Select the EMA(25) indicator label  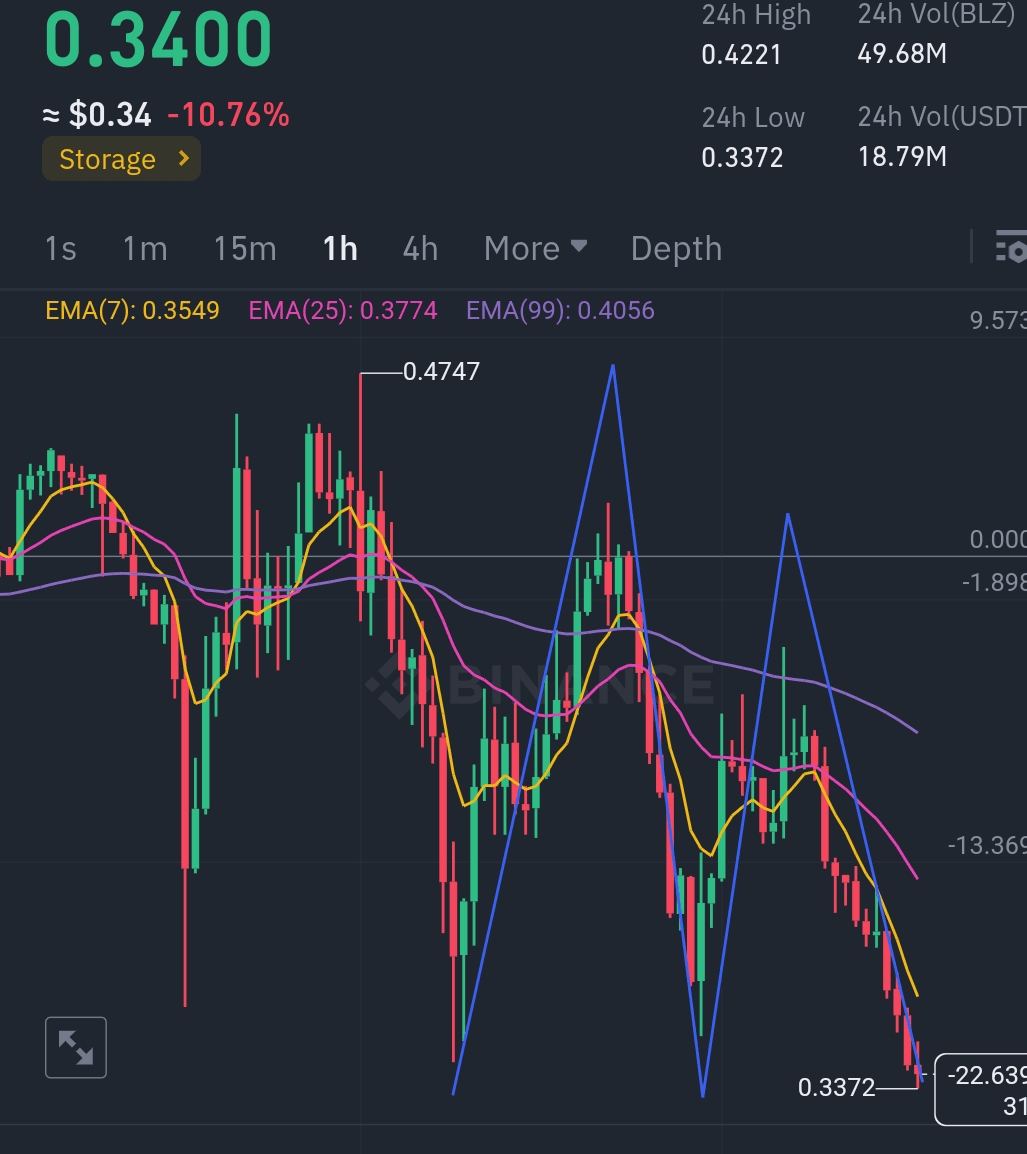[343, 310]
